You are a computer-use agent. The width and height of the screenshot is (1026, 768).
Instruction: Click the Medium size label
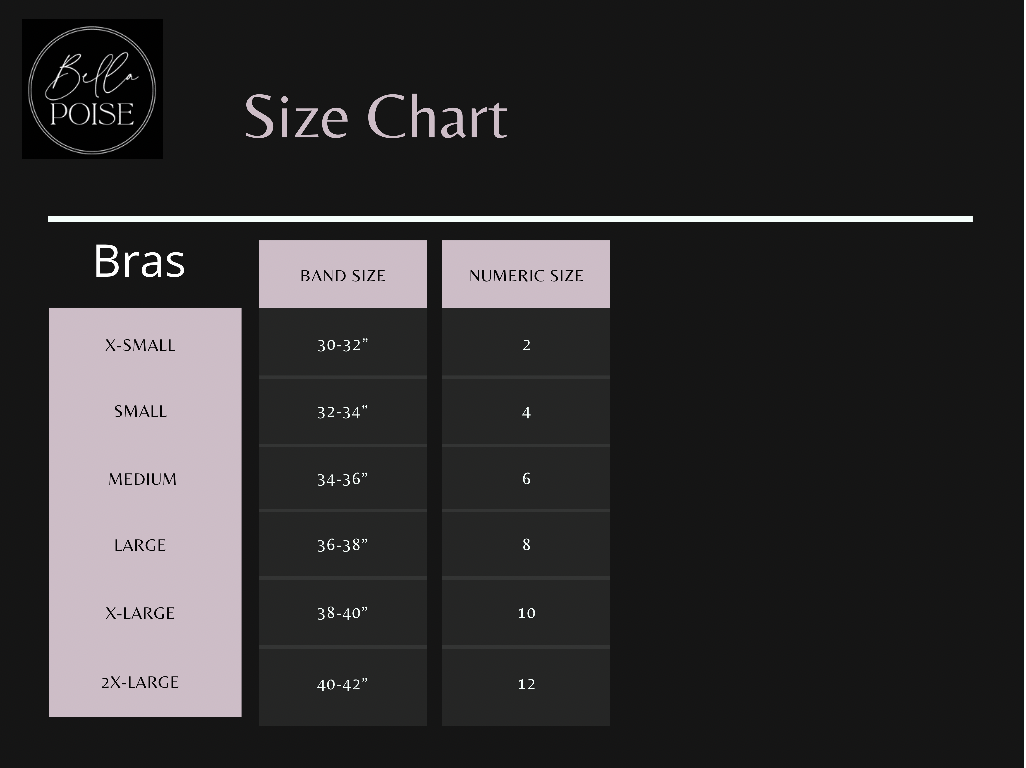pos(142,479)
